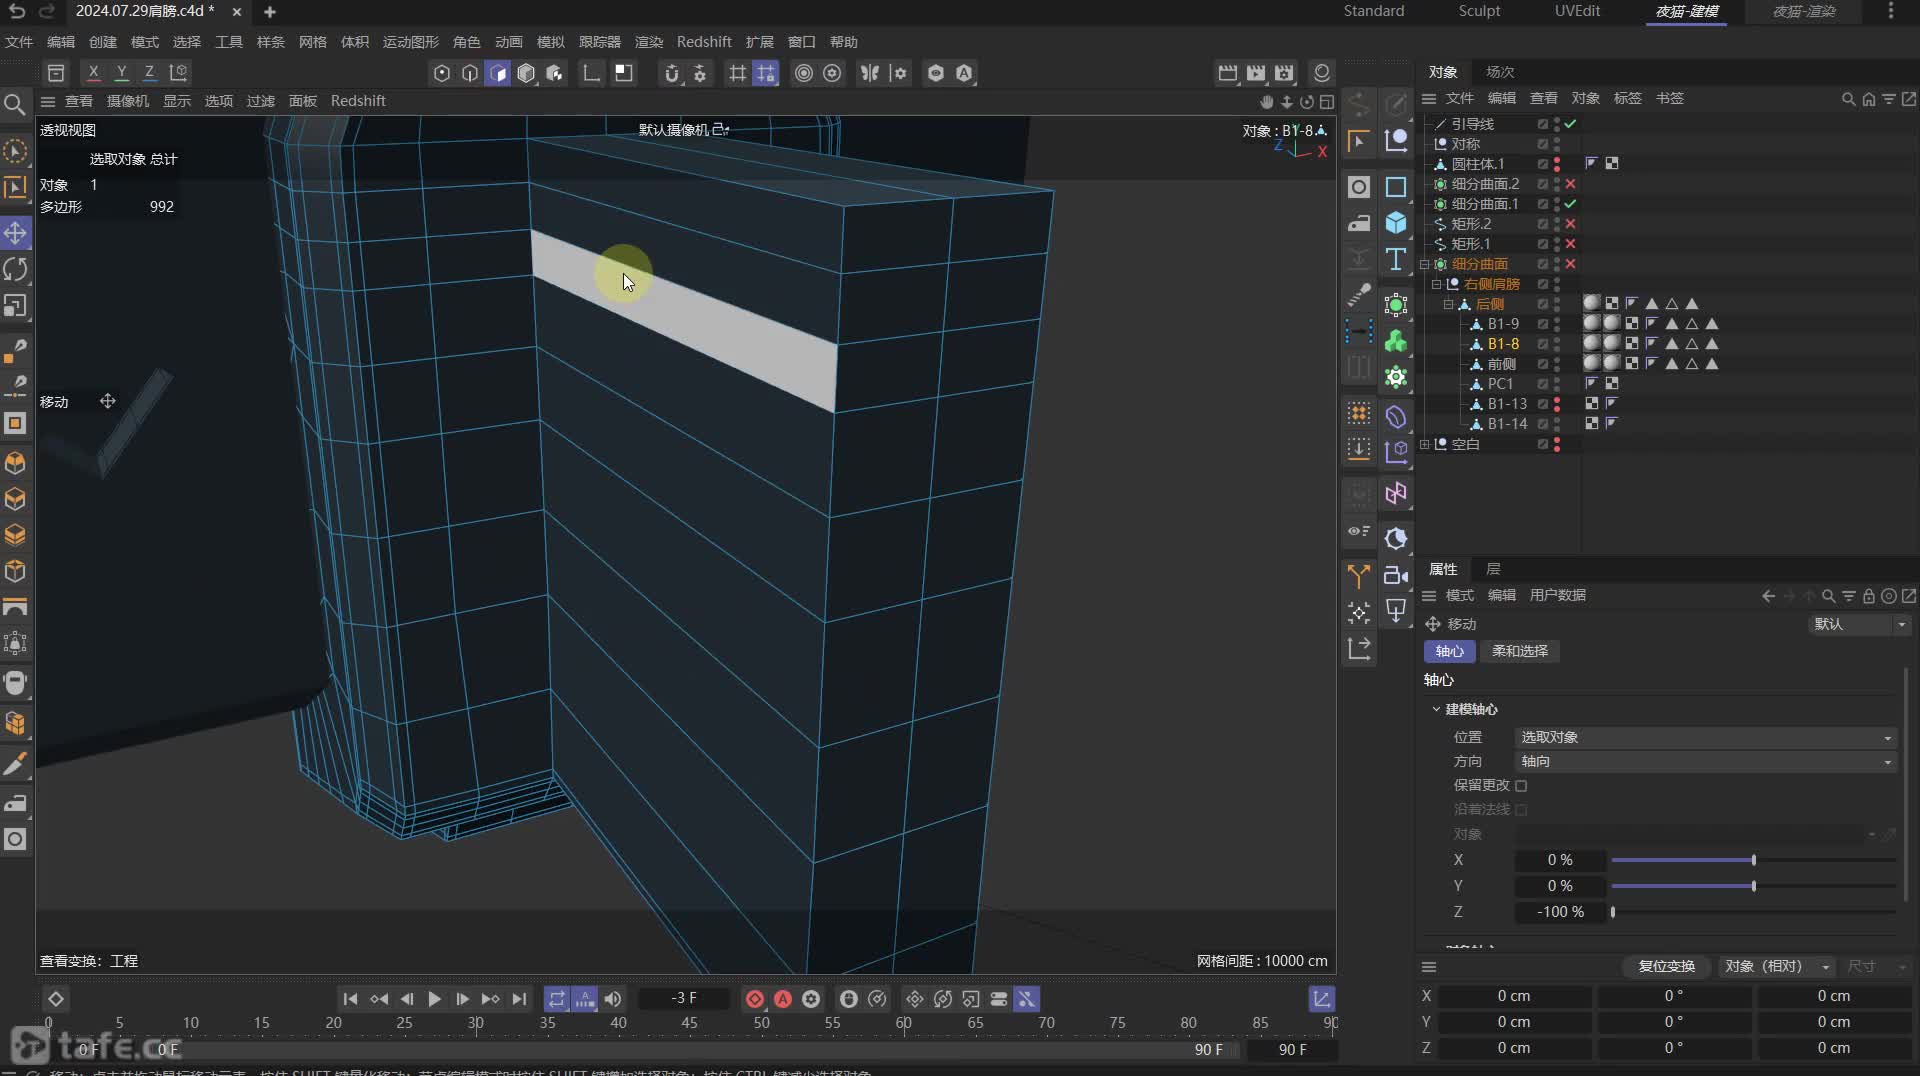
Task: Switch to Polygons mode icon
Action: click(x=497, y=73)
